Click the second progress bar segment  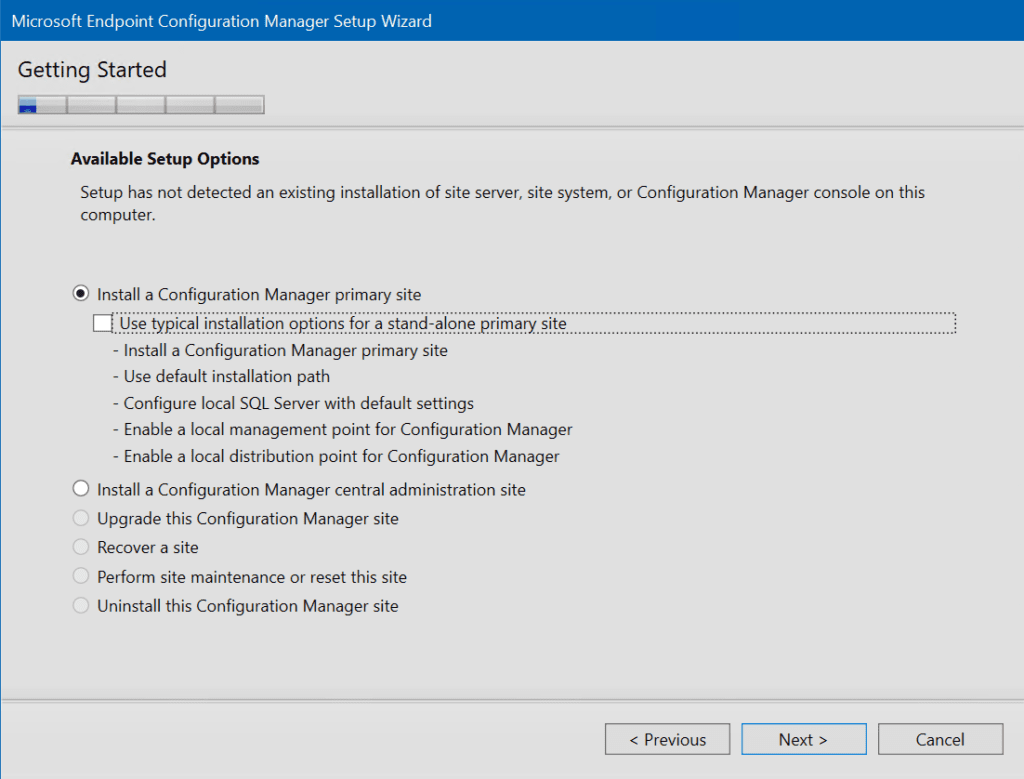point(91,104)
